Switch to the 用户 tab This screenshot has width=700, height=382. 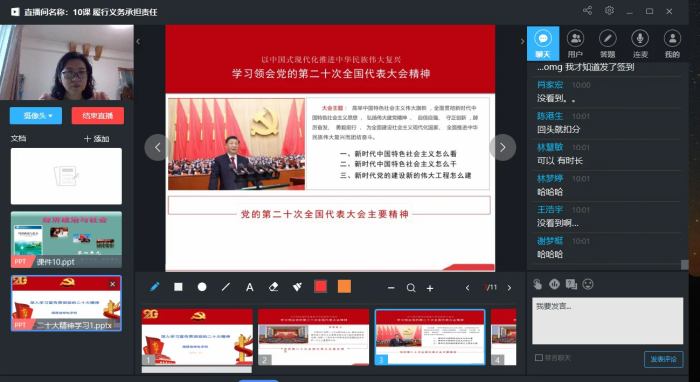pos(575,43)
